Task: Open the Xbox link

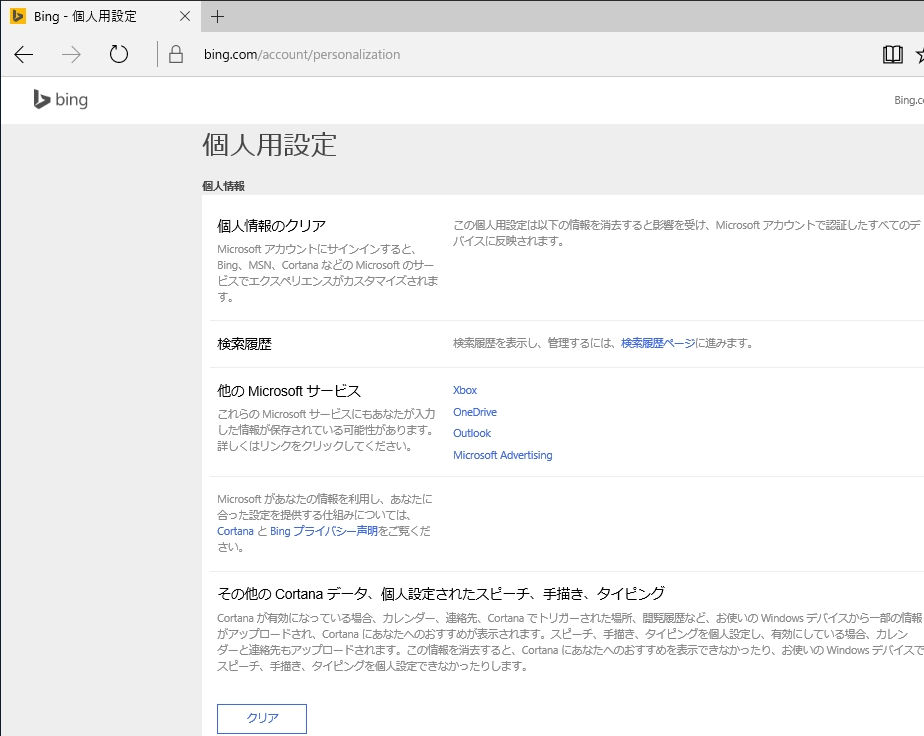Action: coord(465,390)
